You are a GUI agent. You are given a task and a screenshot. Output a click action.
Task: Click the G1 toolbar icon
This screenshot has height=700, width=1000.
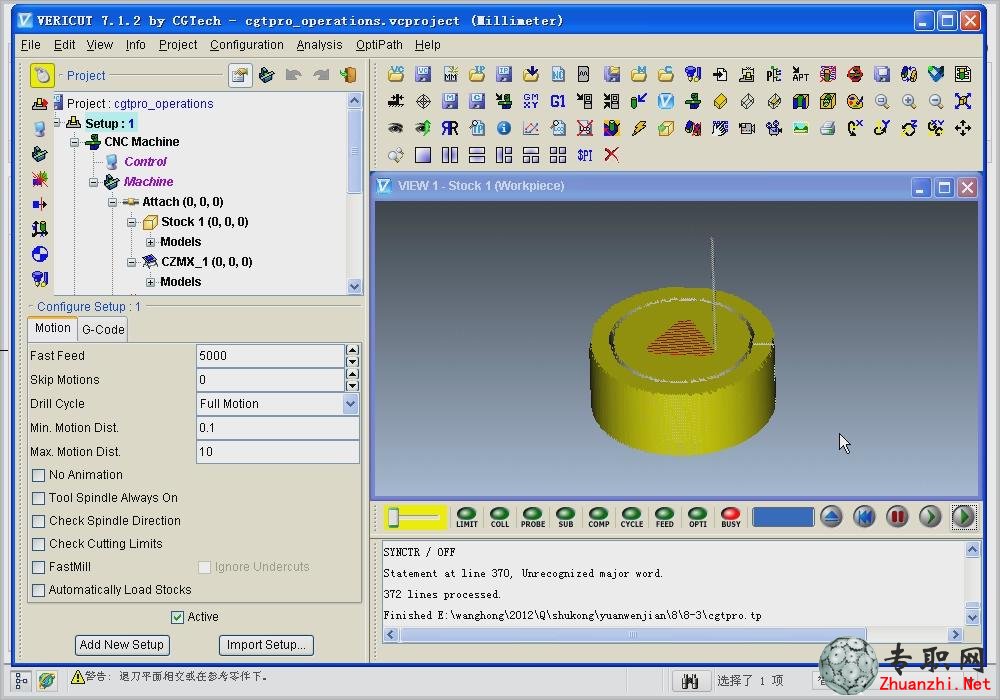point(557,101)
